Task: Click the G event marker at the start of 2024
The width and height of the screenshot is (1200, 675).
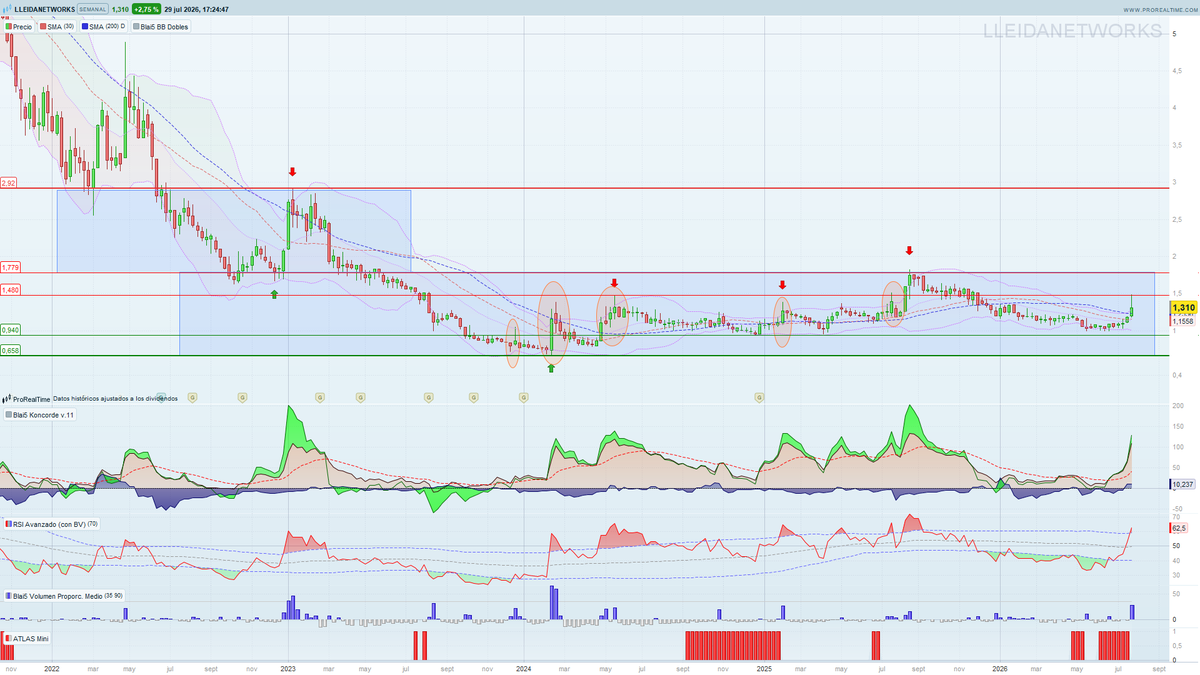Action: coord(523,398)
